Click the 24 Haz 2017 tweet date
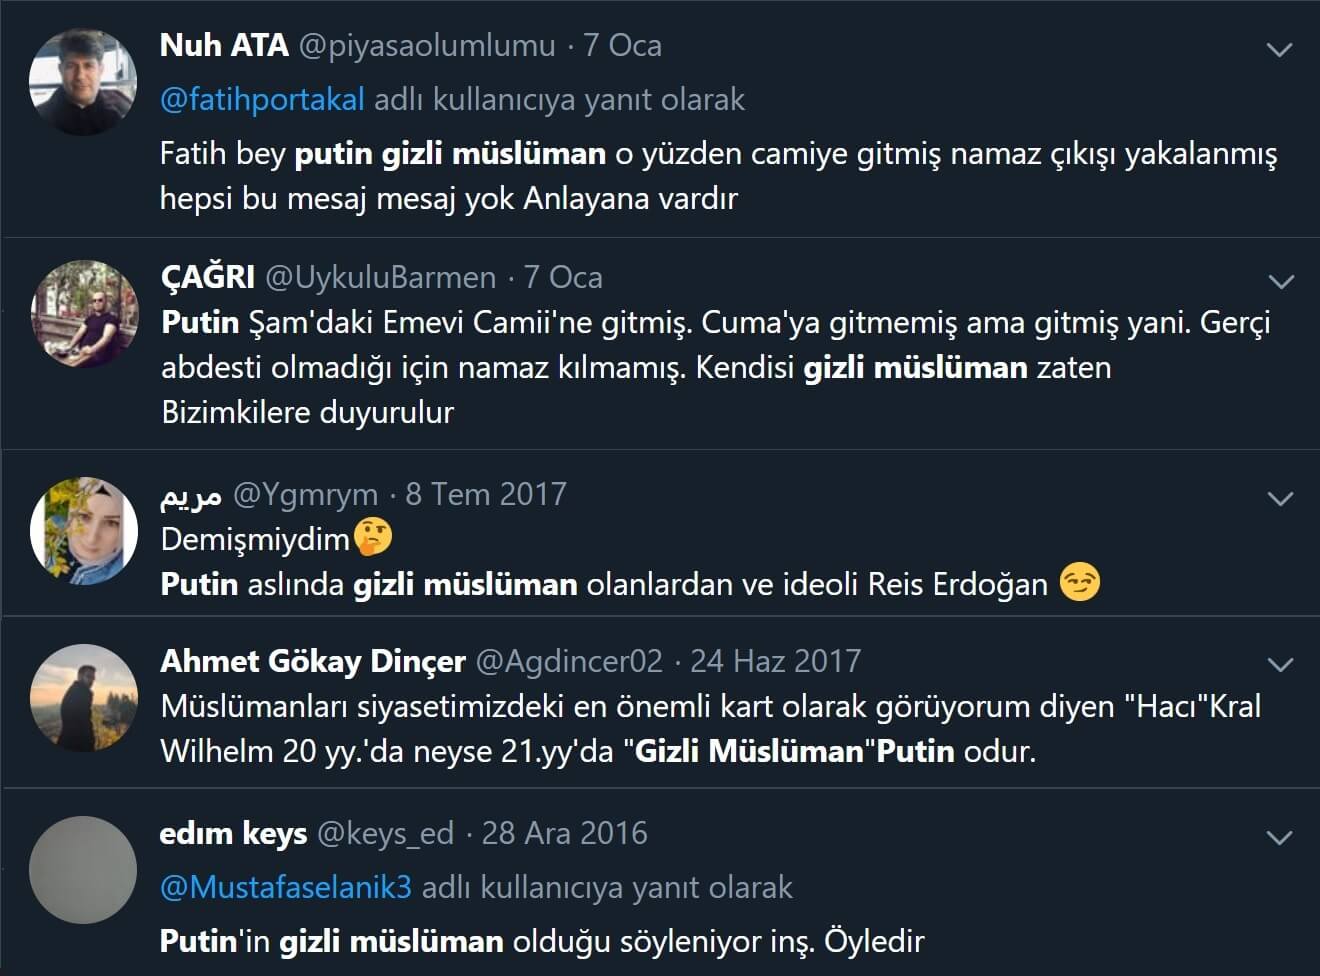 pyautogui.click(x=775, y=662)
